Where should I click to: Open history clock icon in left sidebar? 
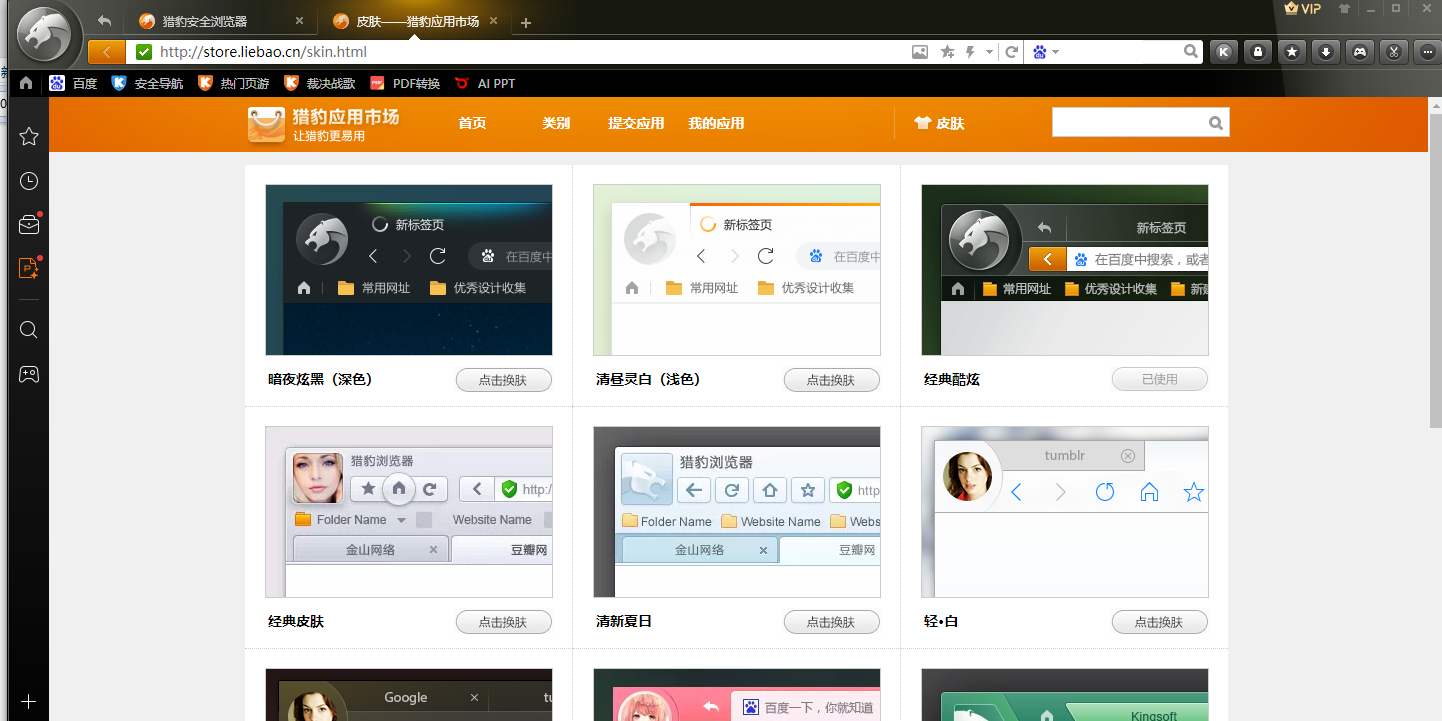(29, 181)
